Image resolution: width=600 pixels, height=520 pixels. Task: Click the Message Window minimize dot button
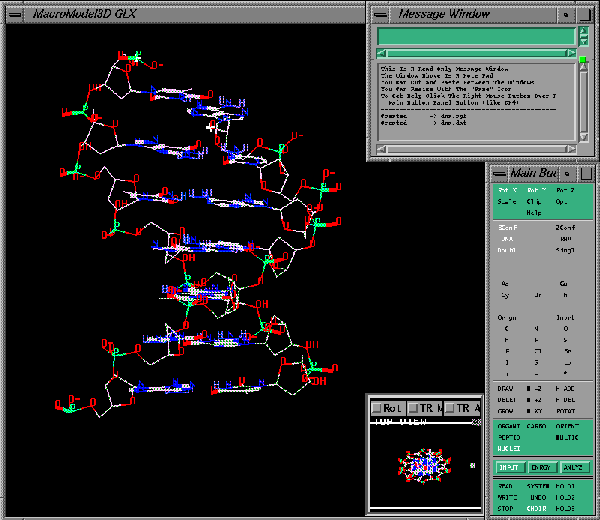566,15
